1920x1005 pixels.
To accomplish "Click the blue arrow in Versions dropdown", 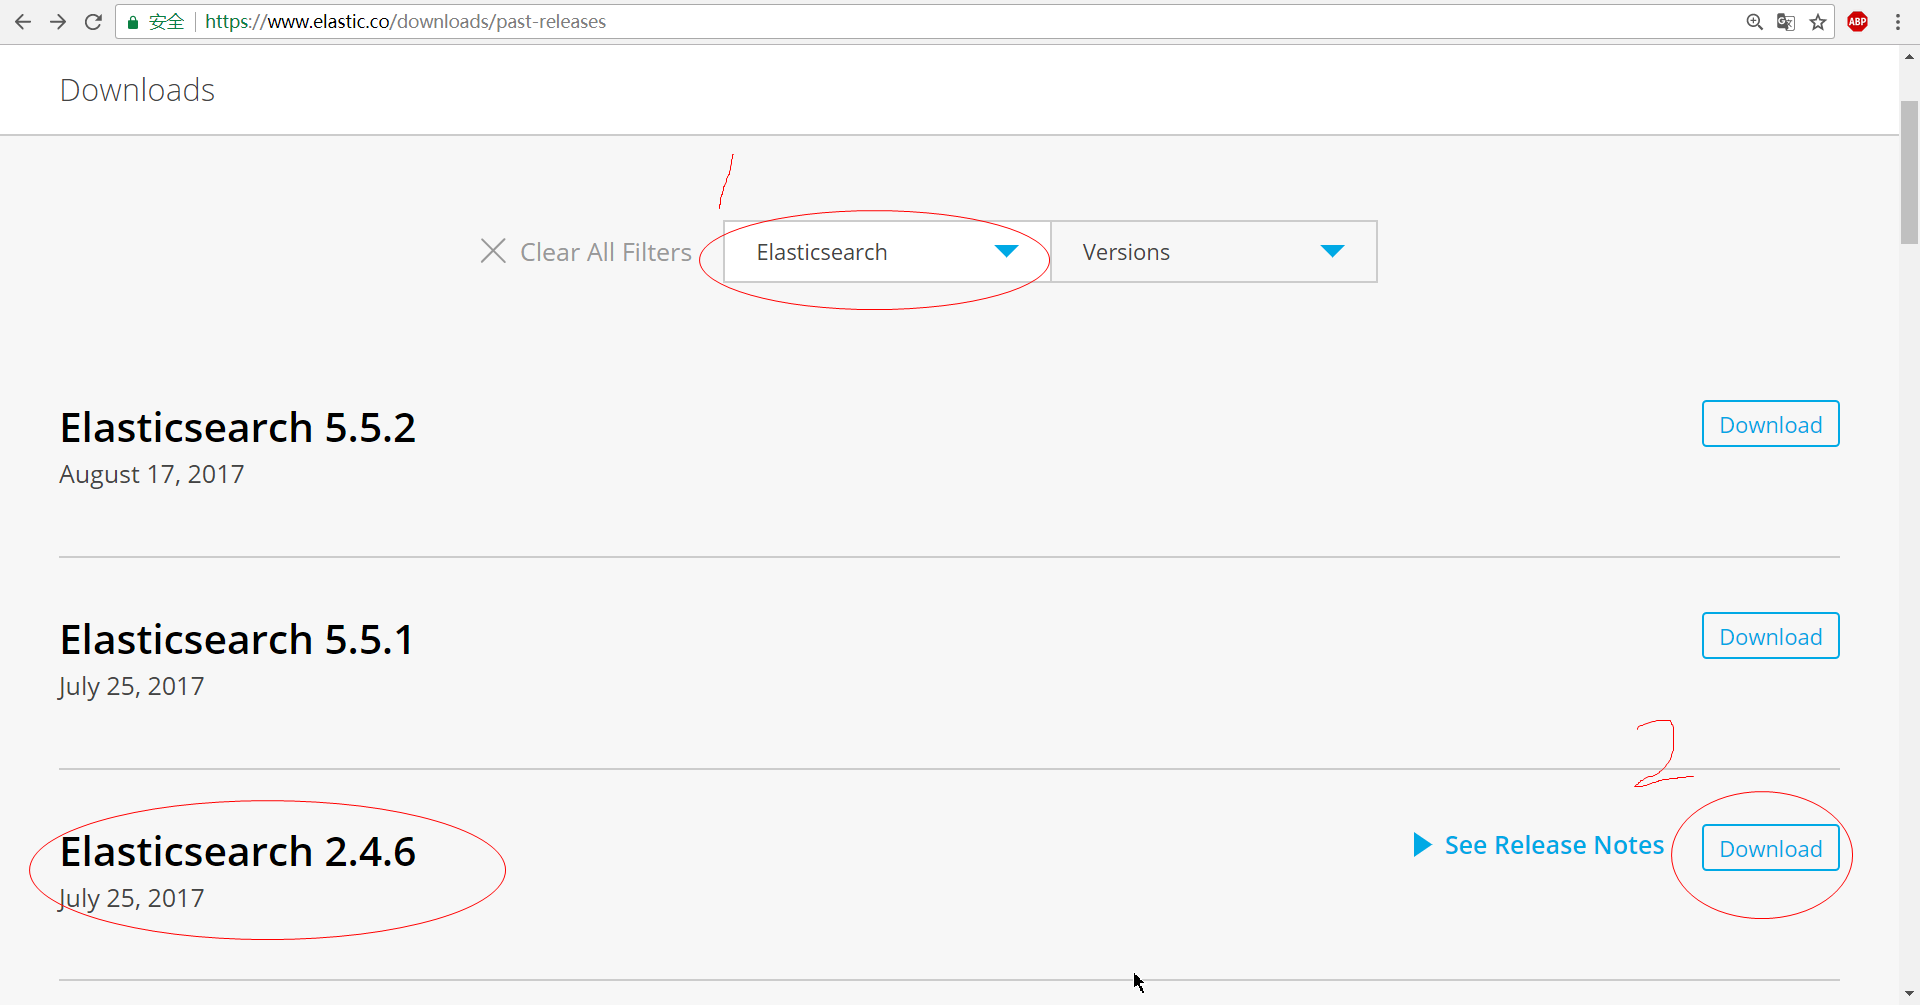I will [1332, 251].
